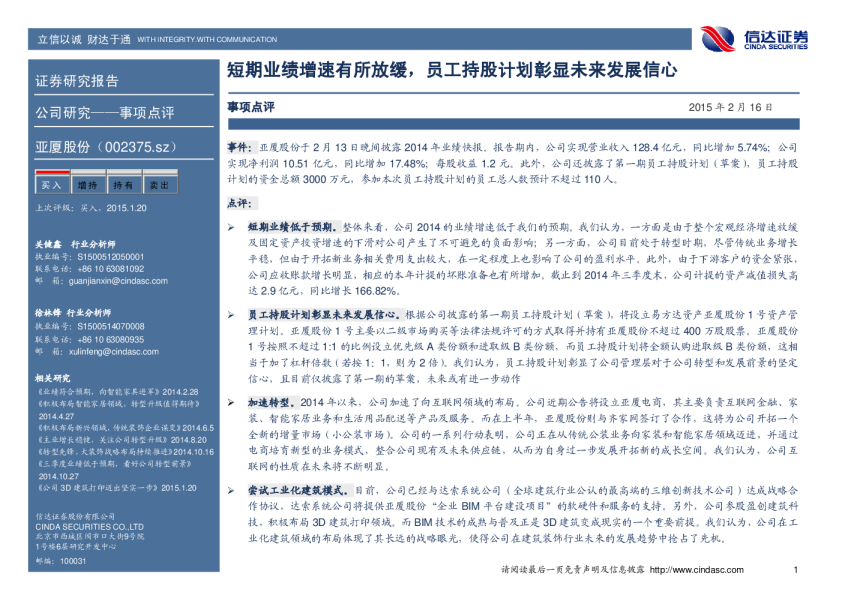This screenshot has height=595, width=842.
Task: Click the arrow bullet before 员工持股计划彰显未来发展信心
Action: [229, 314]
